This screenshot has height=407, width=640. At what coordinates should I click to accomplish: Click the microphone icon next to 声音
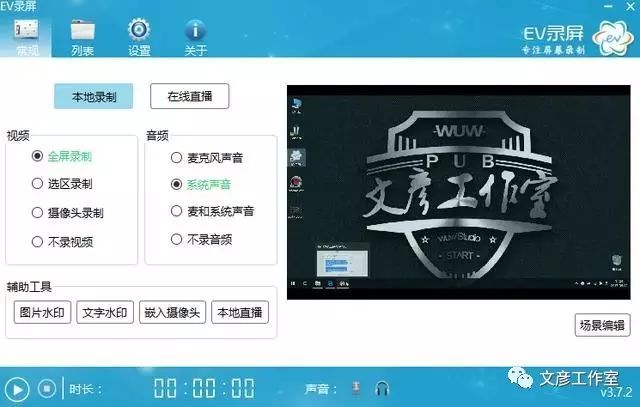coord(356,388)
